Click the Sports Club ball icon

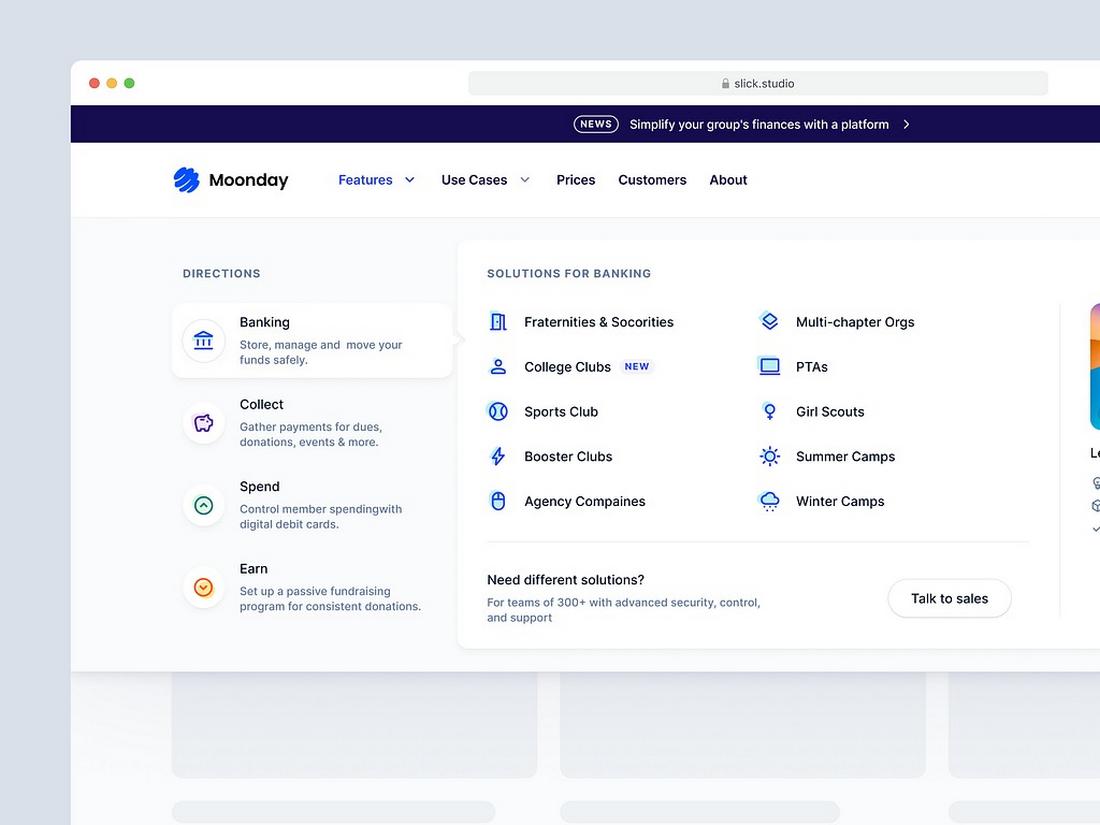[x=498, y=412]
